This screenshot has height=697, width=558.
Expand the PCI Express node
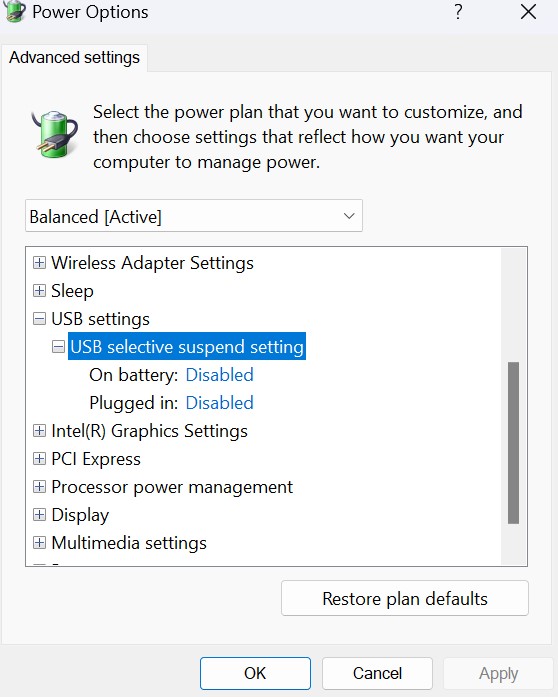(x=39, y=459)
